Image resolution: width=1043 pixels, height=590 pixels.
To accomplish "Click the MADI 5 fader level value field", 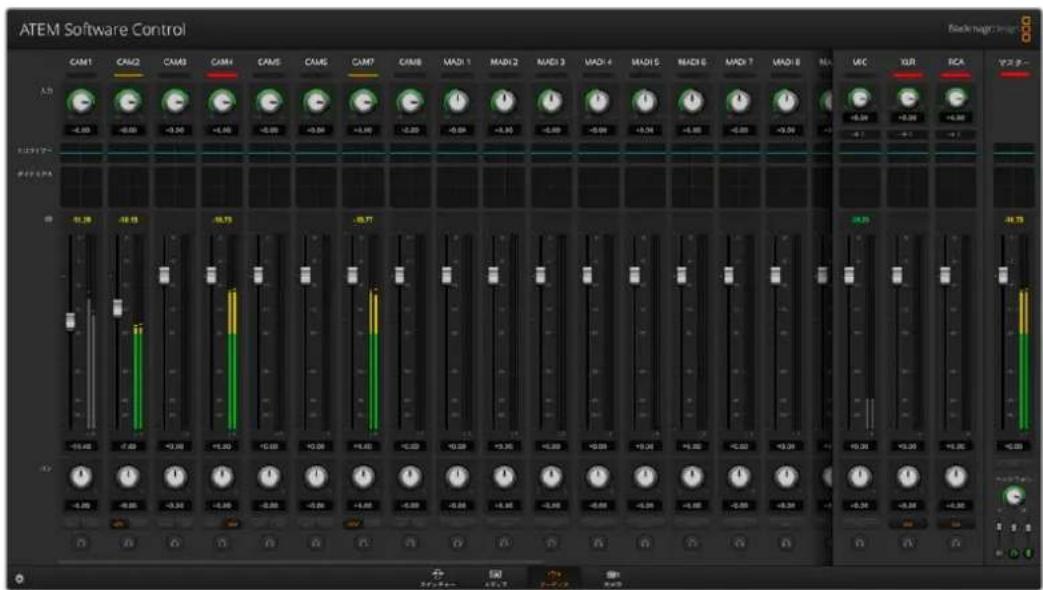I will [645, 446].
